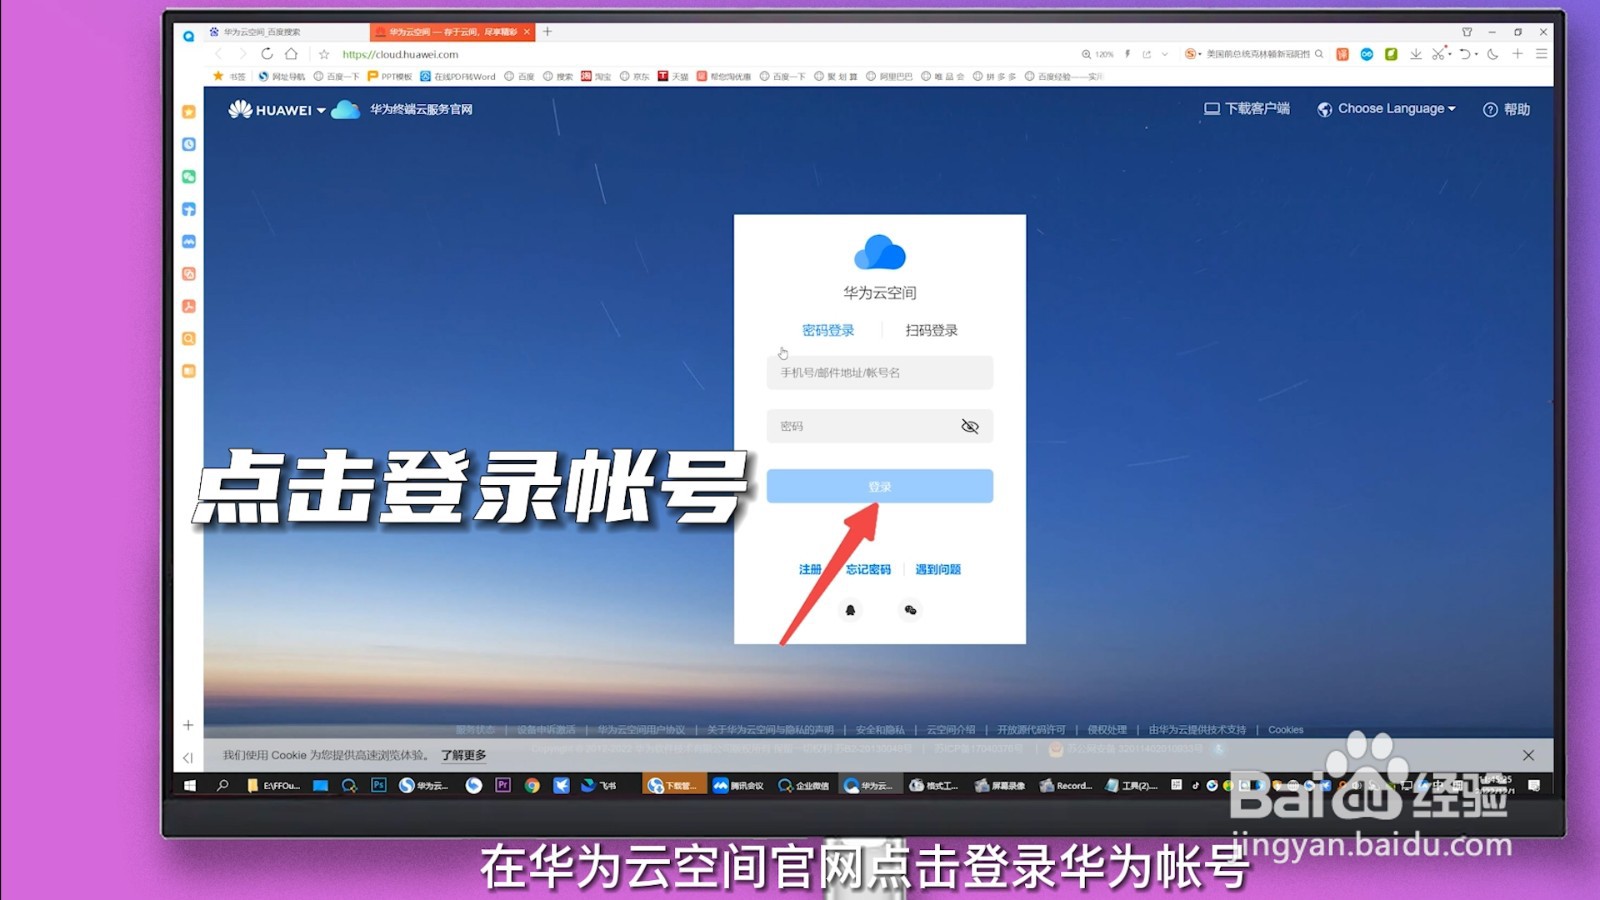1600x900 pixels.
Task: Open the browser hamburger menu
Action: (1541, 54)
